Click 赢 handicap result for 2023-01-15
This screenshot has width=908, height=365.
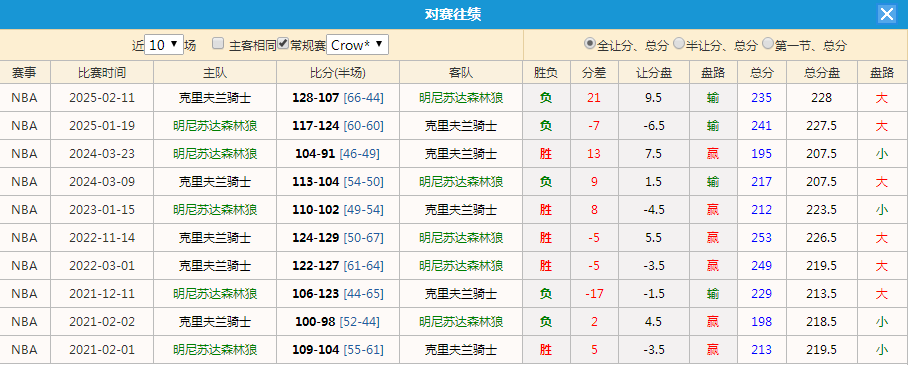(713, 210)
